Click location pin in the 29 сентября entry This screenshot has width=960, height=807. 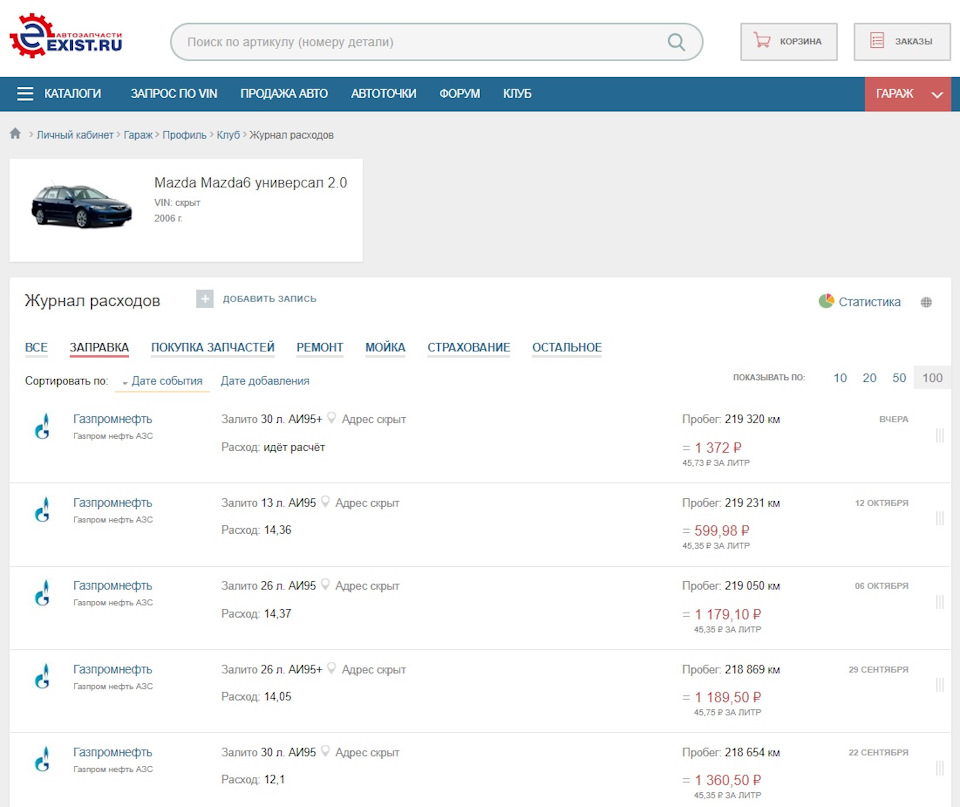(x=331, y=668)
